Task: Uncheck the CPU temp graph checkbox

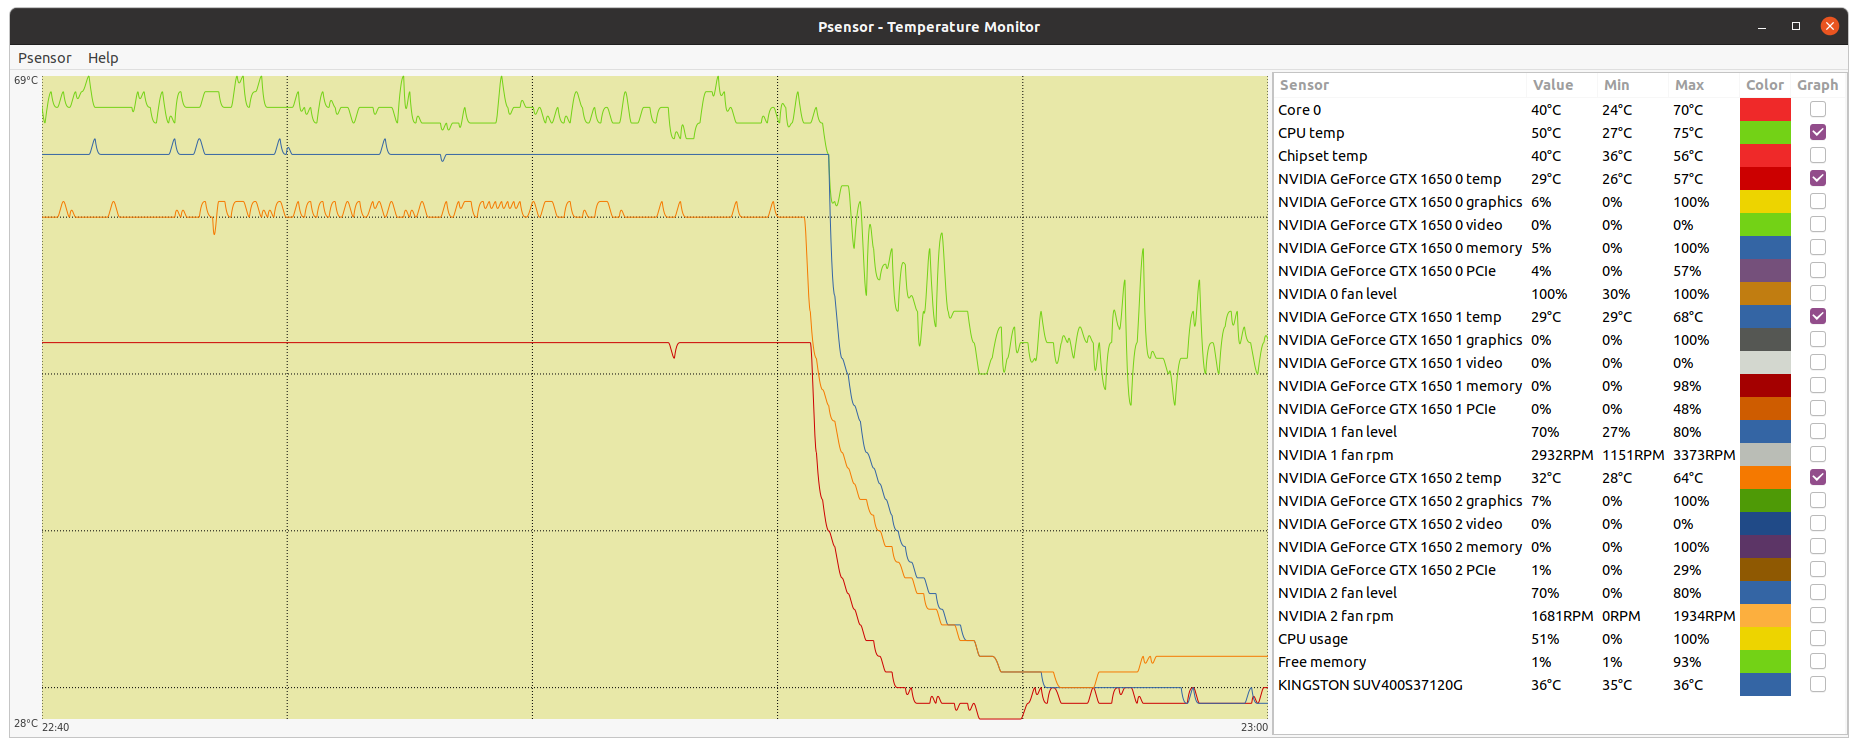Action: tap(1817, 132)
